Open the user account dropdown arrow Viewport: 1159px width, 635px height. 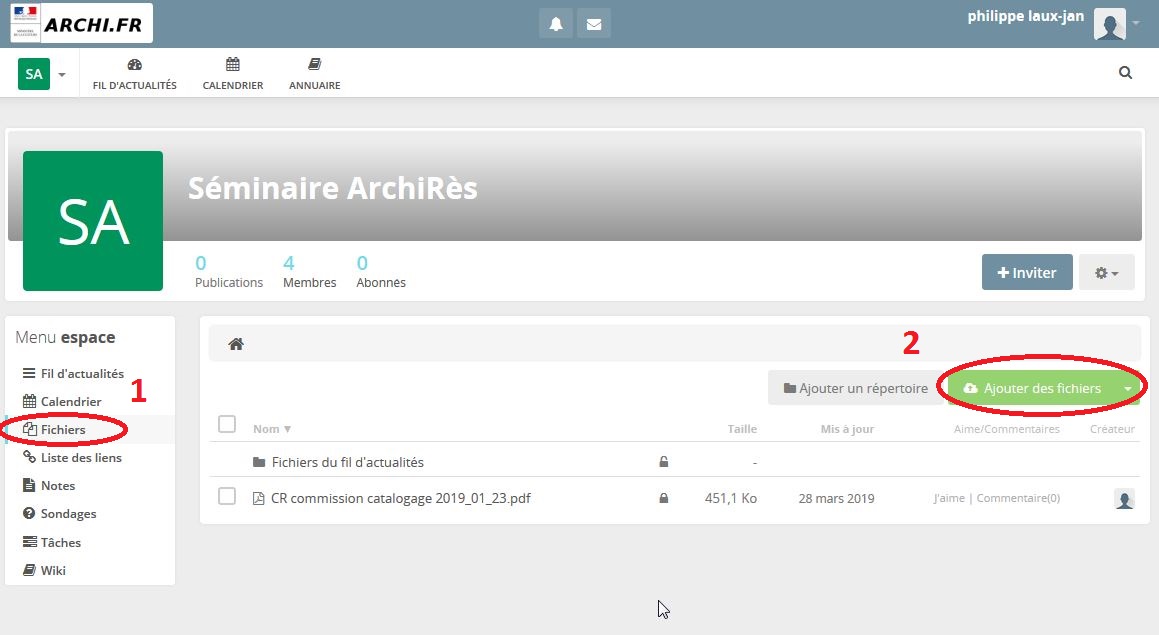pyautogui.click(x=1136, y=24)
